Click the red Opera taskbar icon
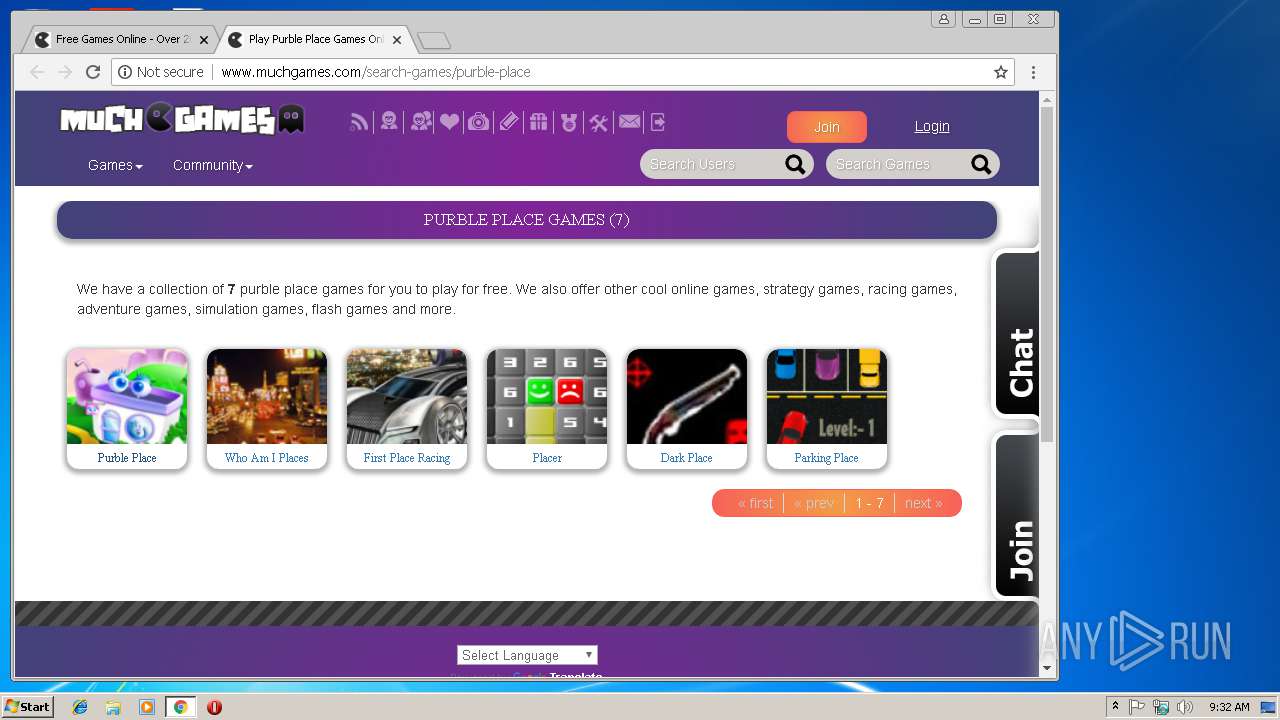Image resolution: width=1280 pixels, height=720 pixels. pos(214,707)
